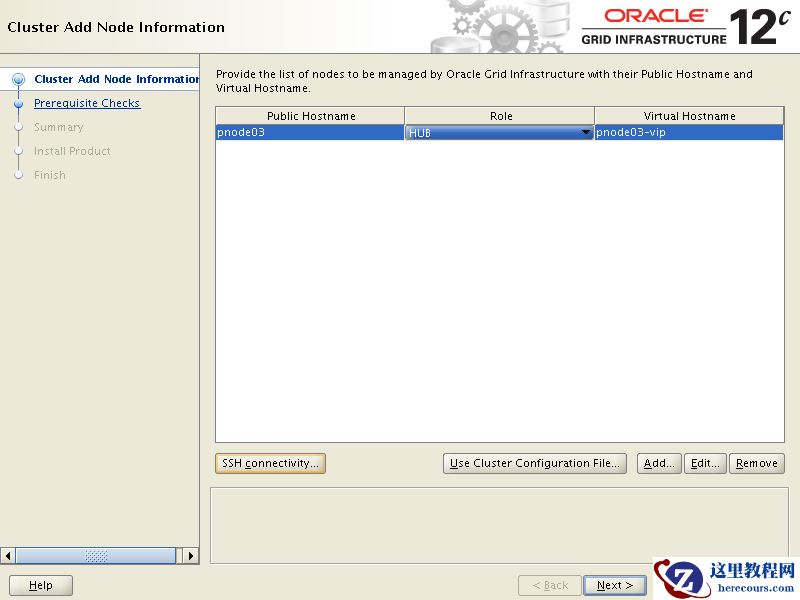Click Use Cluster Configuration File button
Screen dimensions: 800x600
534,463
